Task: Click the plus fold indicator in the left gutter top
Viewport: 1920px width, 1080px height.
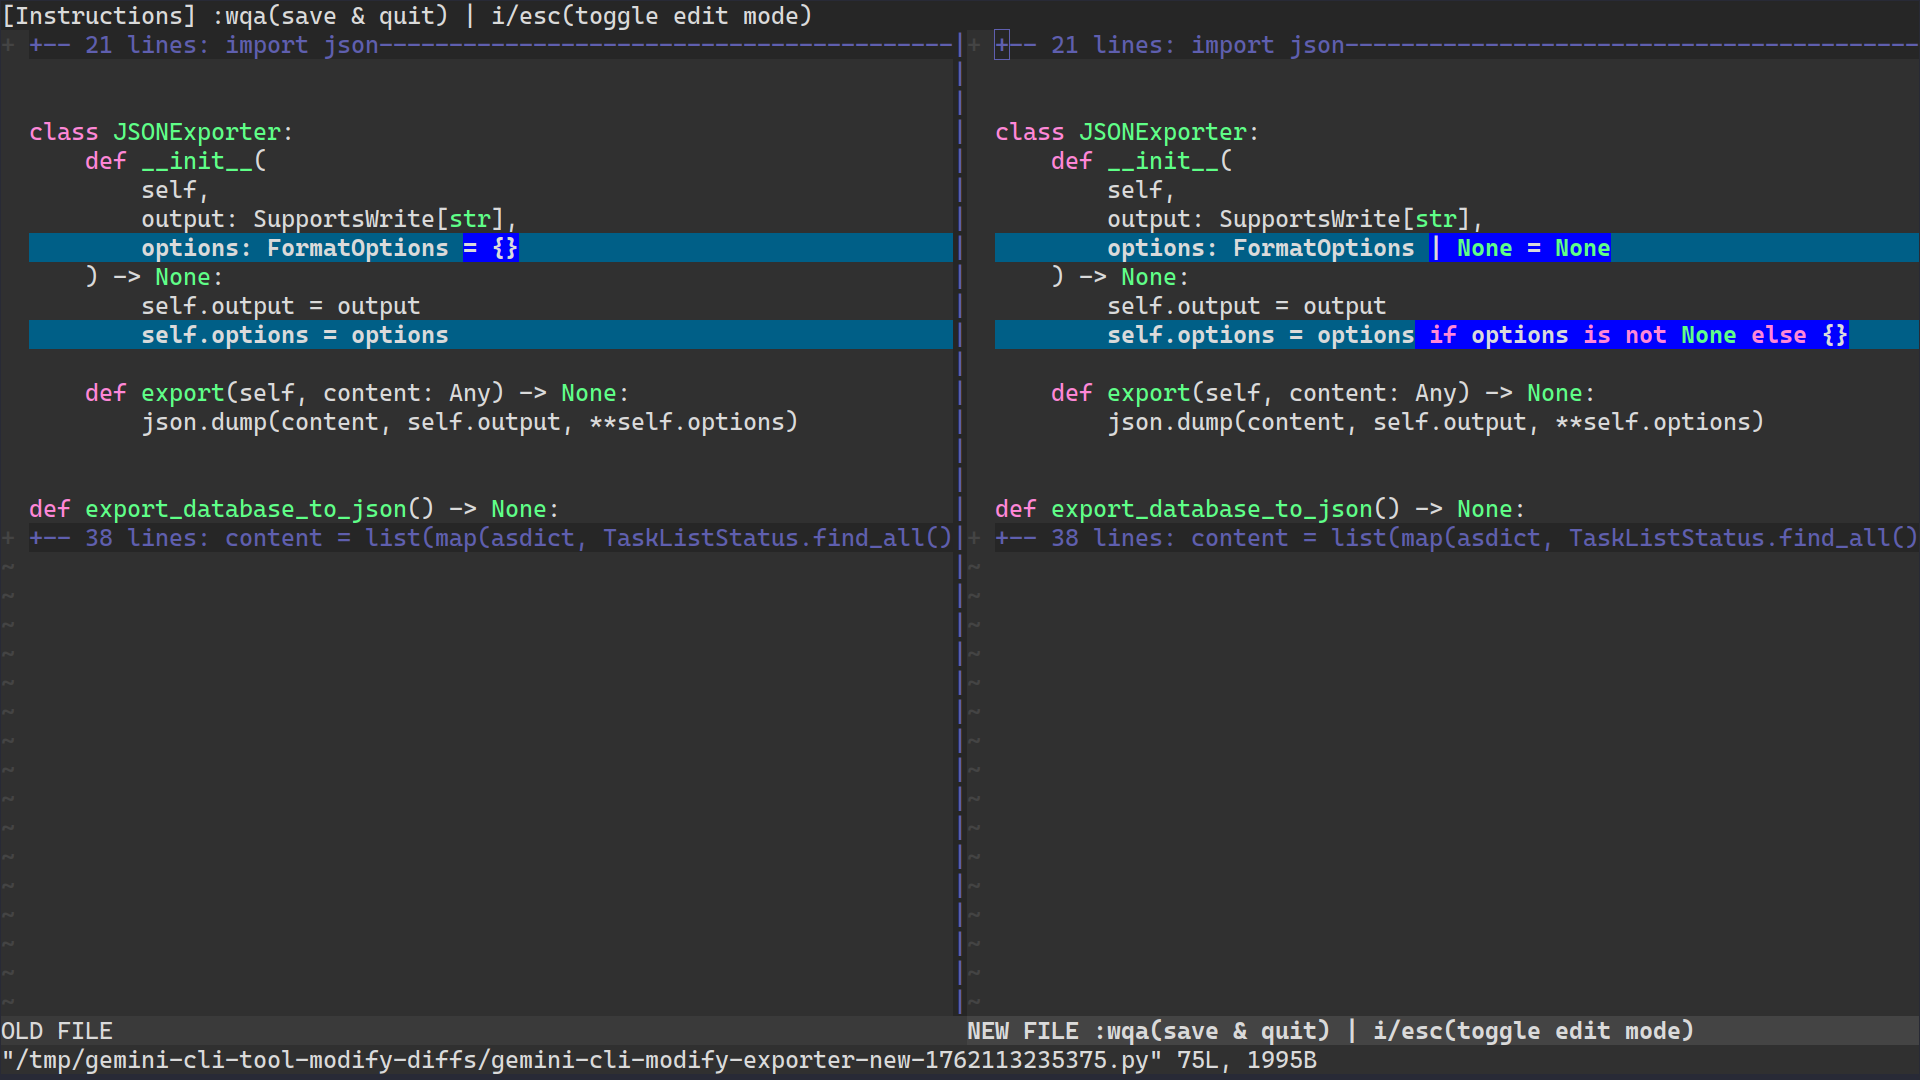Action: (x=8, y=44)
